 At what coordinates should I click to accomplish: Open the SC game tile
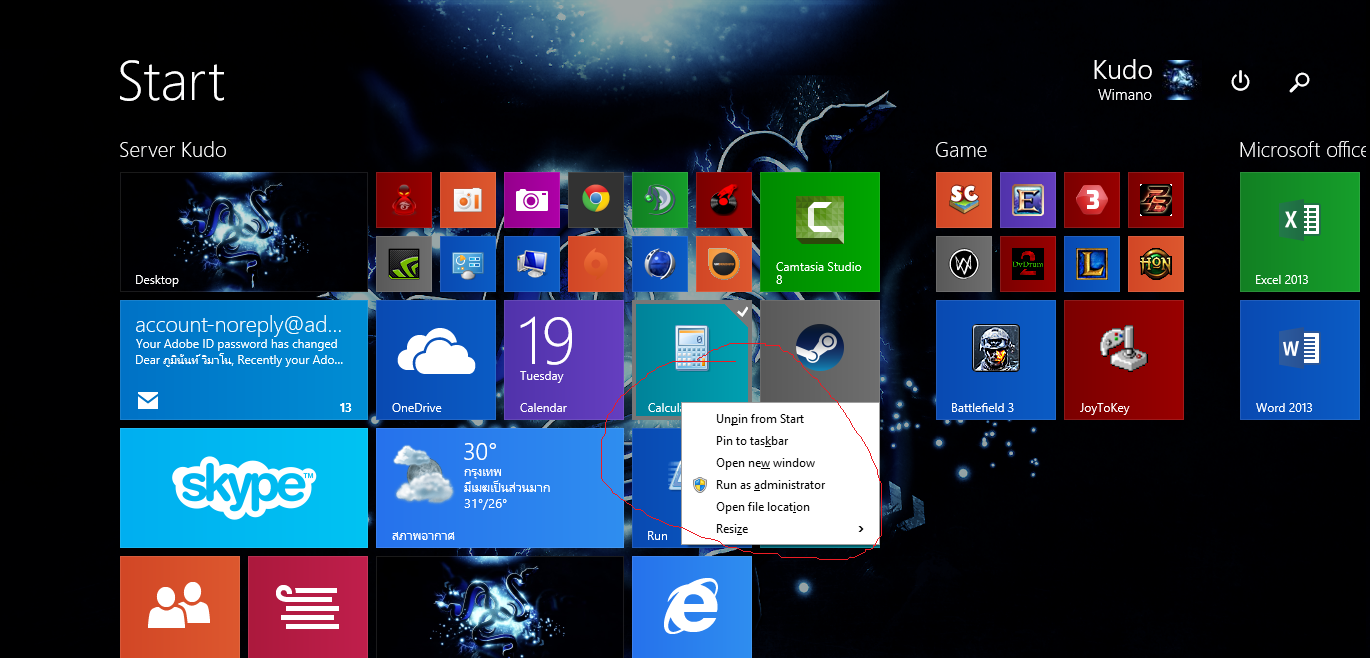pyautogui.click(x=964, y=200)
